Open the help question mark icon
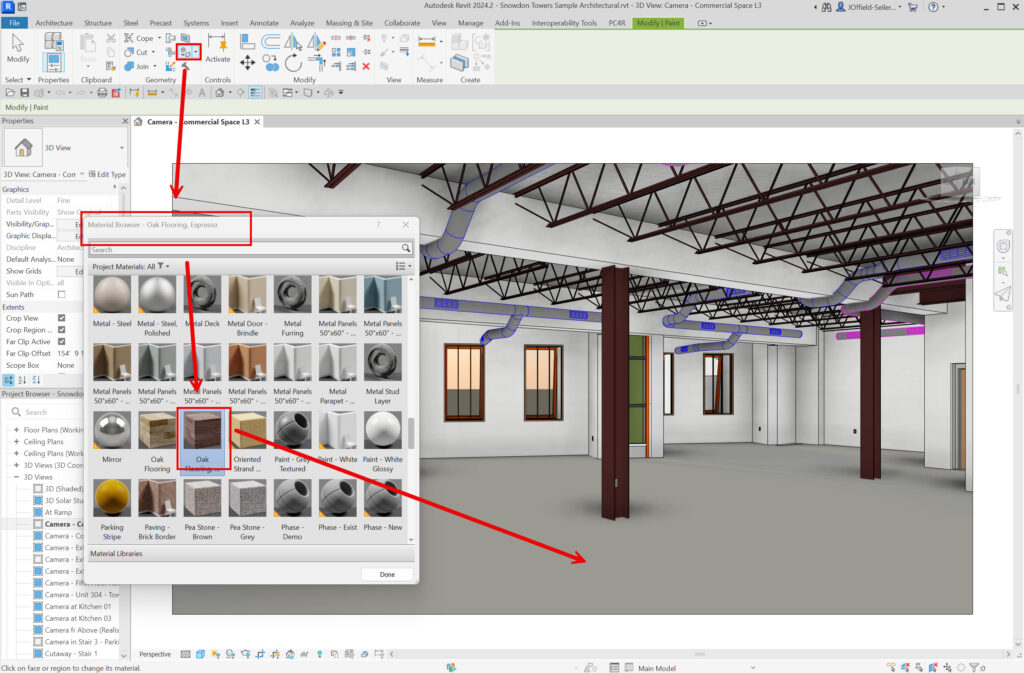Viewport: 1024px width, 673px height. 933,7
